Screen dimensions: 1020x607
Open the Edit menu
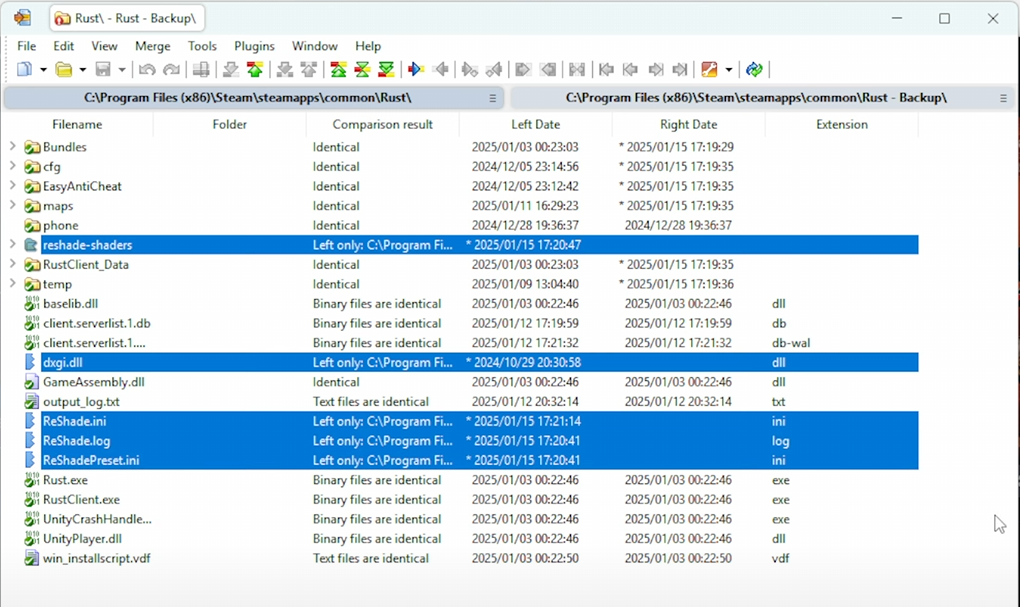point(63,46)
